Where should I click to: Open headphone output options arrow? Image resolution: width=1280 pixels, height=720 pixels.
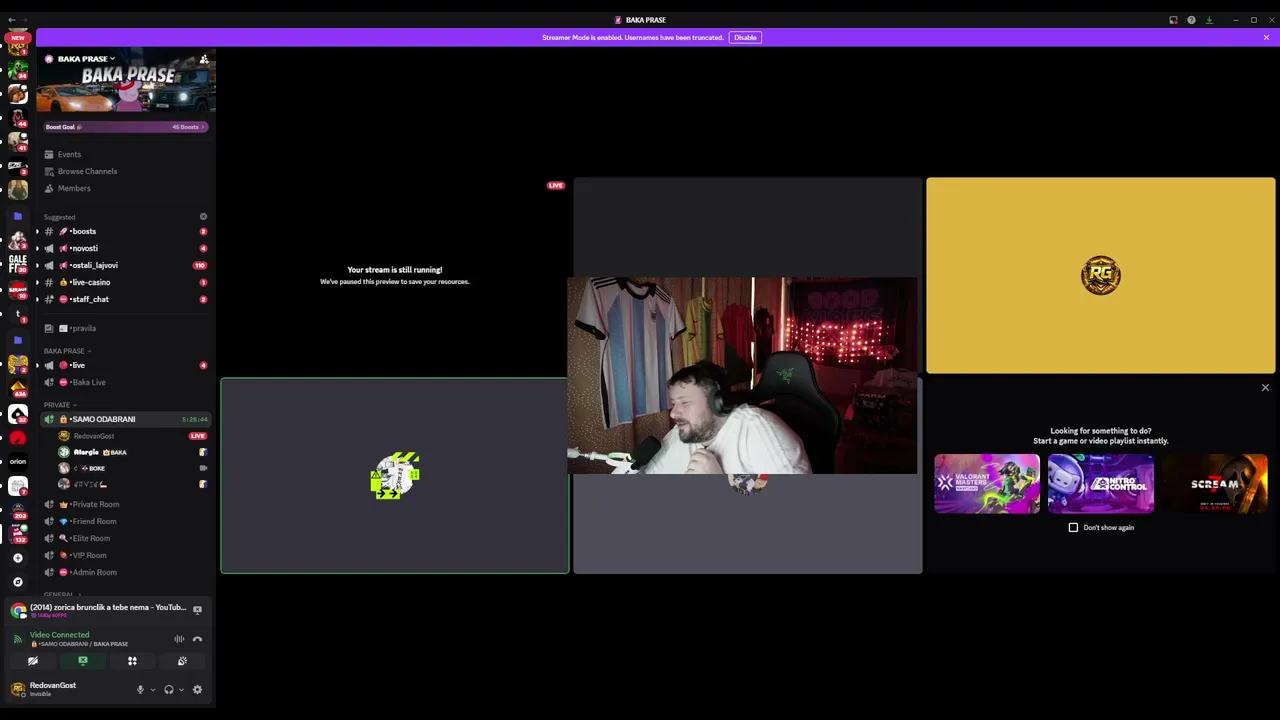pyautogui.click(x=181, y=689)
